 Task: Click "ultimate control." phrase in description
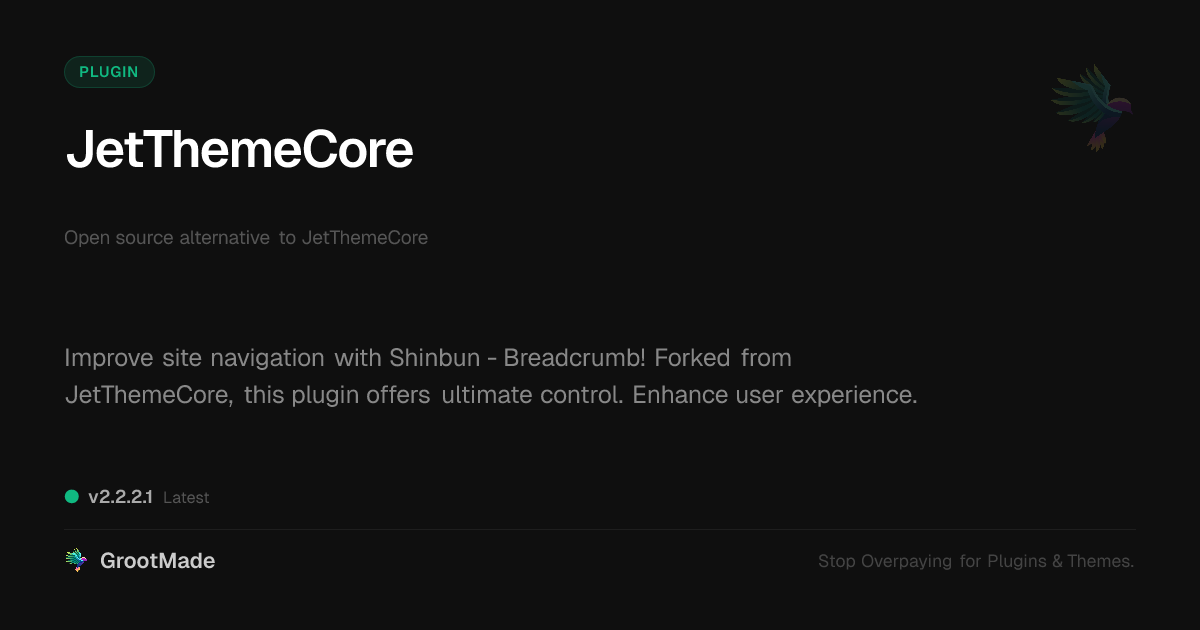click(x=532, y=394)
